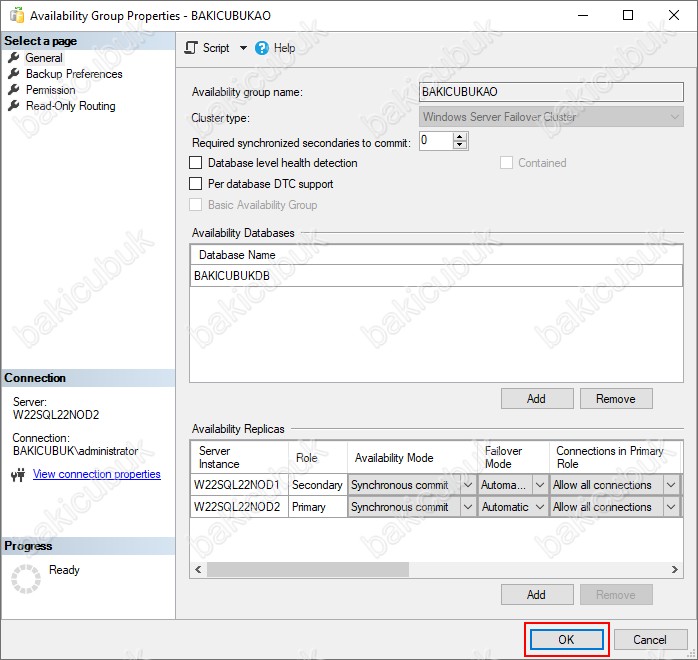Open Failover Mode dropdown for W22SQL22NOD2
Screen dimensions: 698x660
(x=540, y=507)
